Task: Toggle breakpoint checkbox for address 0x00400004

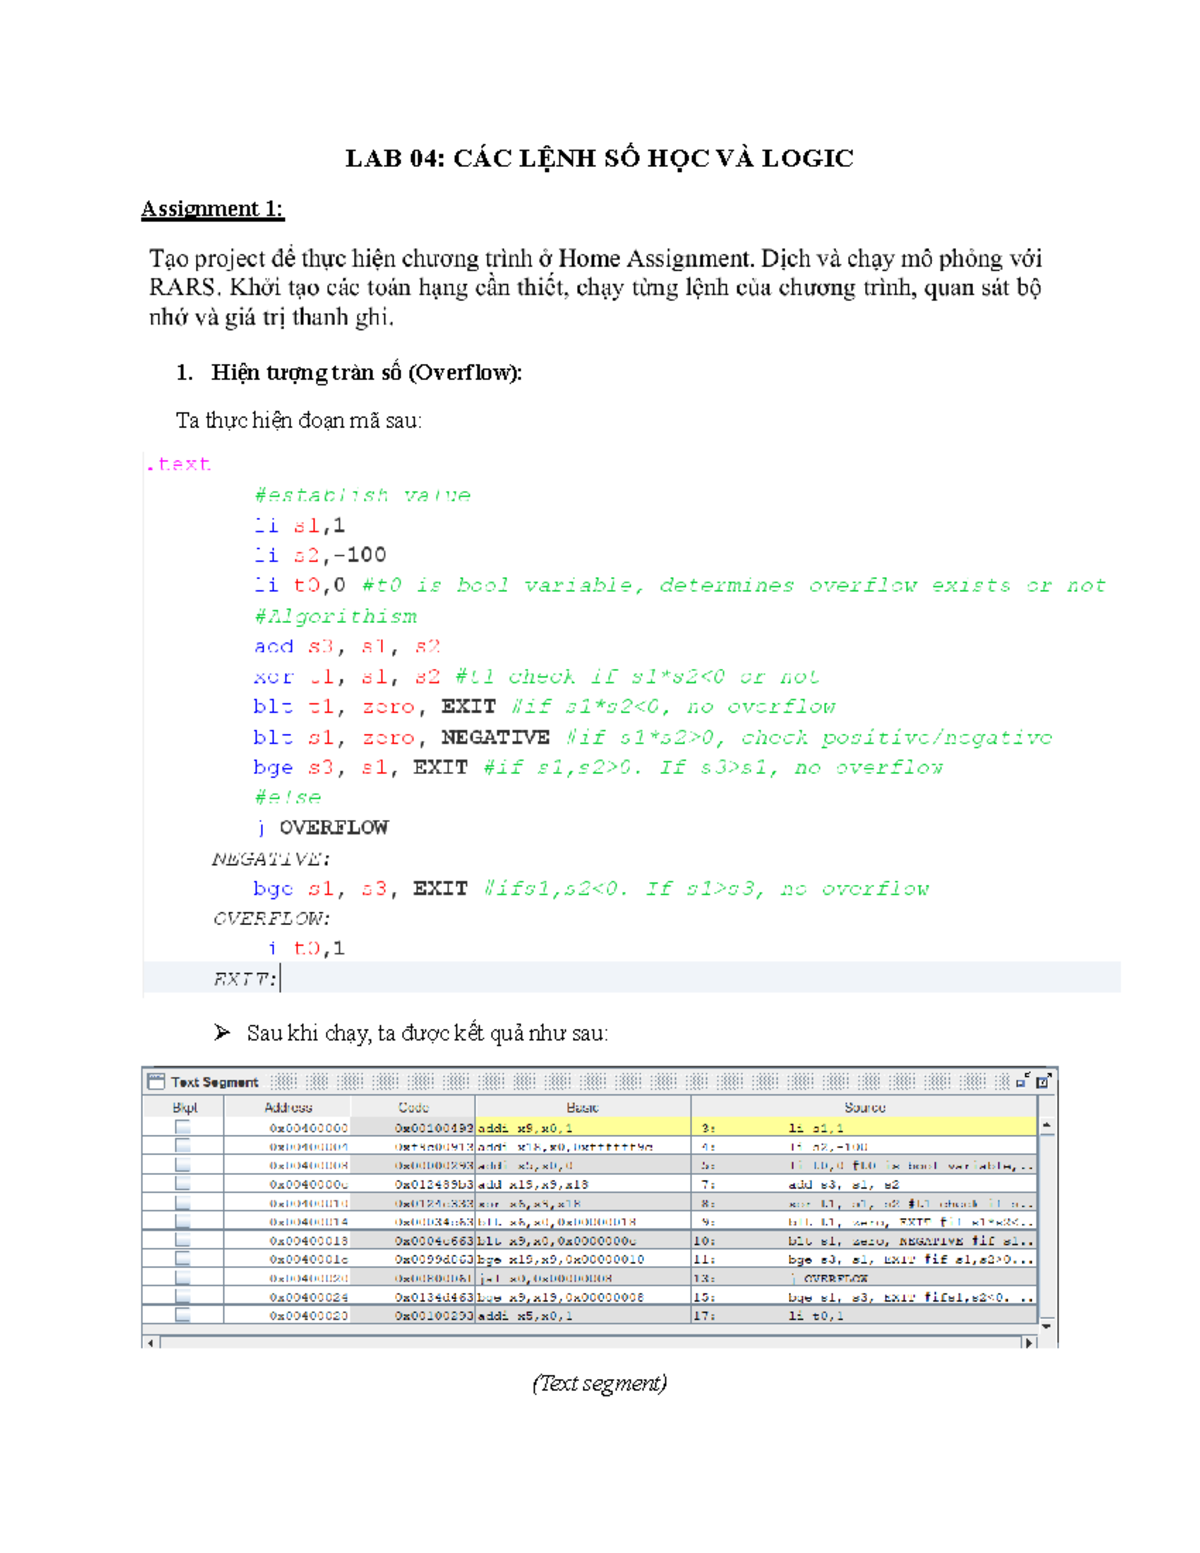Action: pyautogui.click(x=182, y=1146)
